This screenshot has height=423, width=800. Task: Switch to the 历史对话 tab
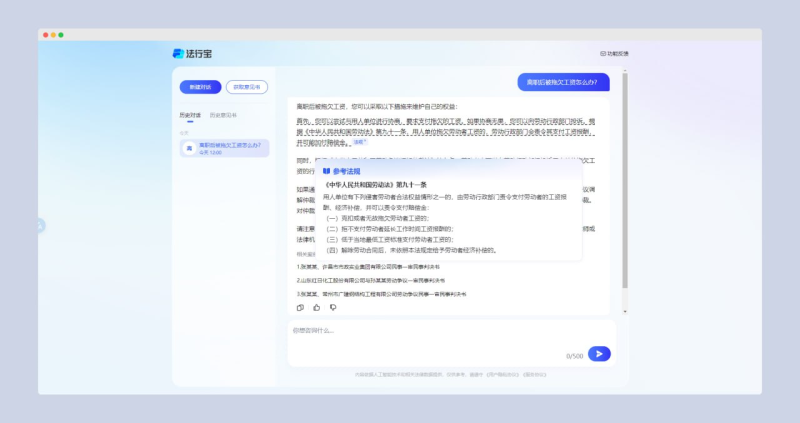click(189, 115)
